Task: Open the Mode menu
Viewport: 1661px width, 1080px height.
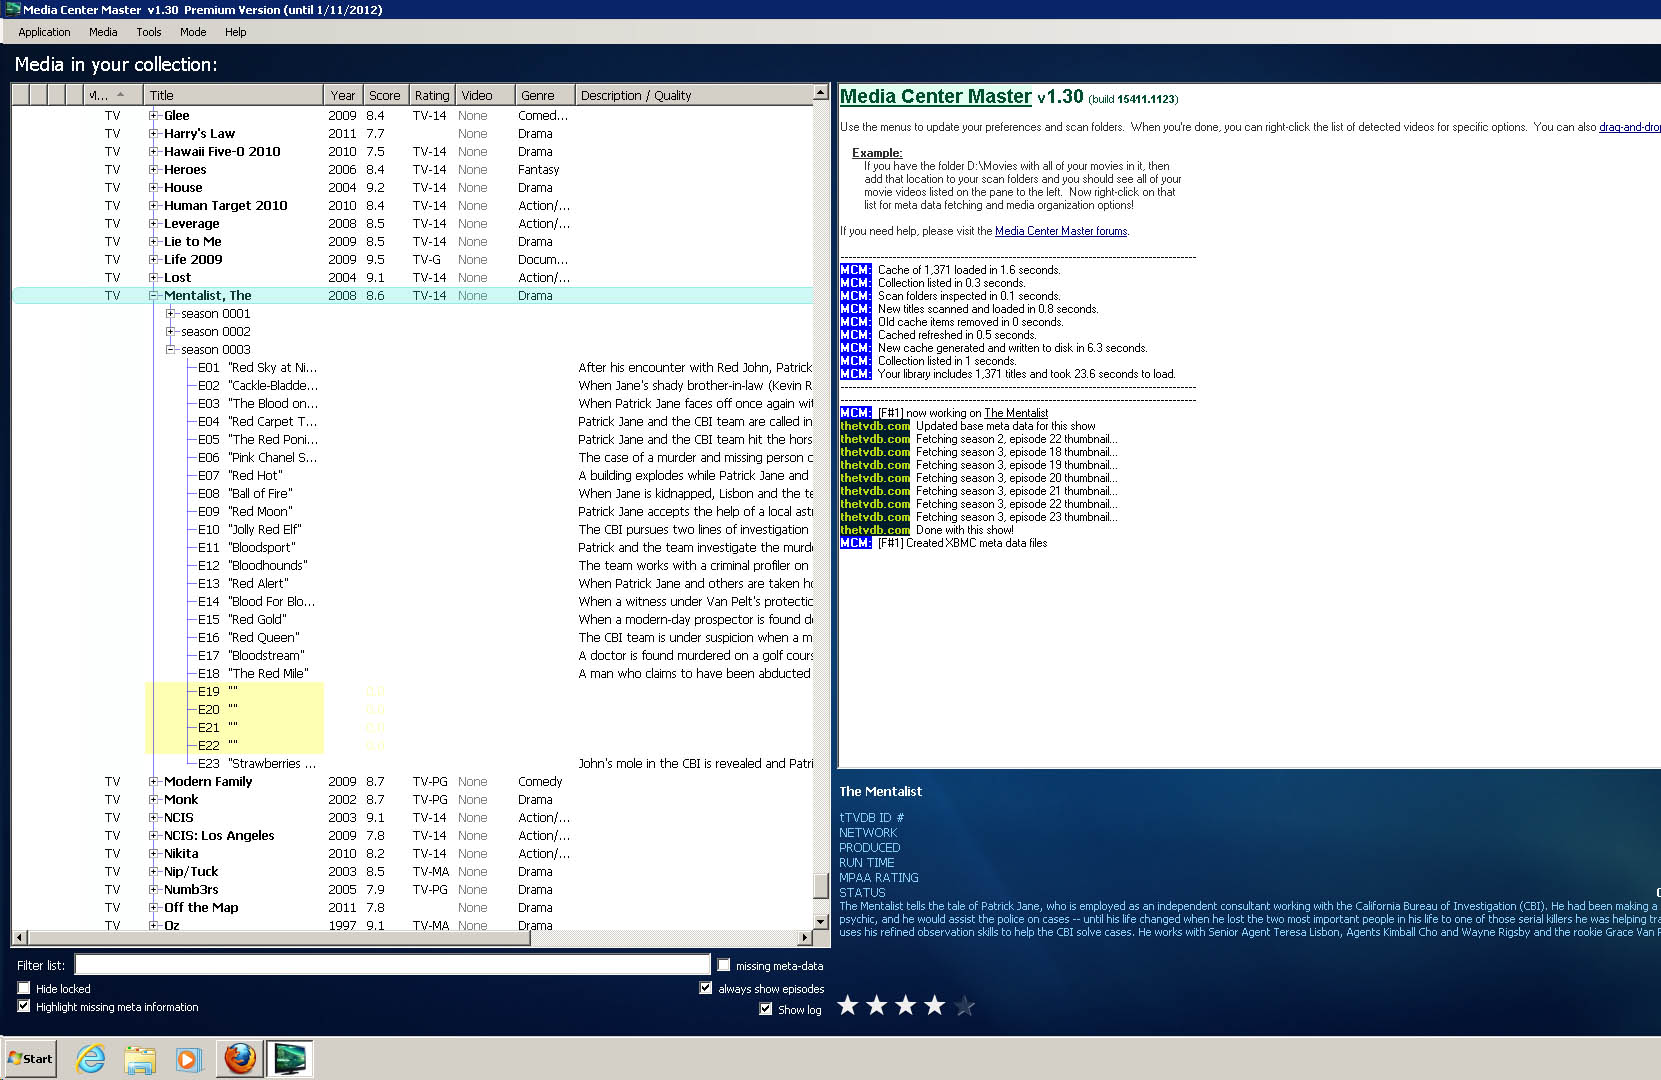Action: coord(193,32)
